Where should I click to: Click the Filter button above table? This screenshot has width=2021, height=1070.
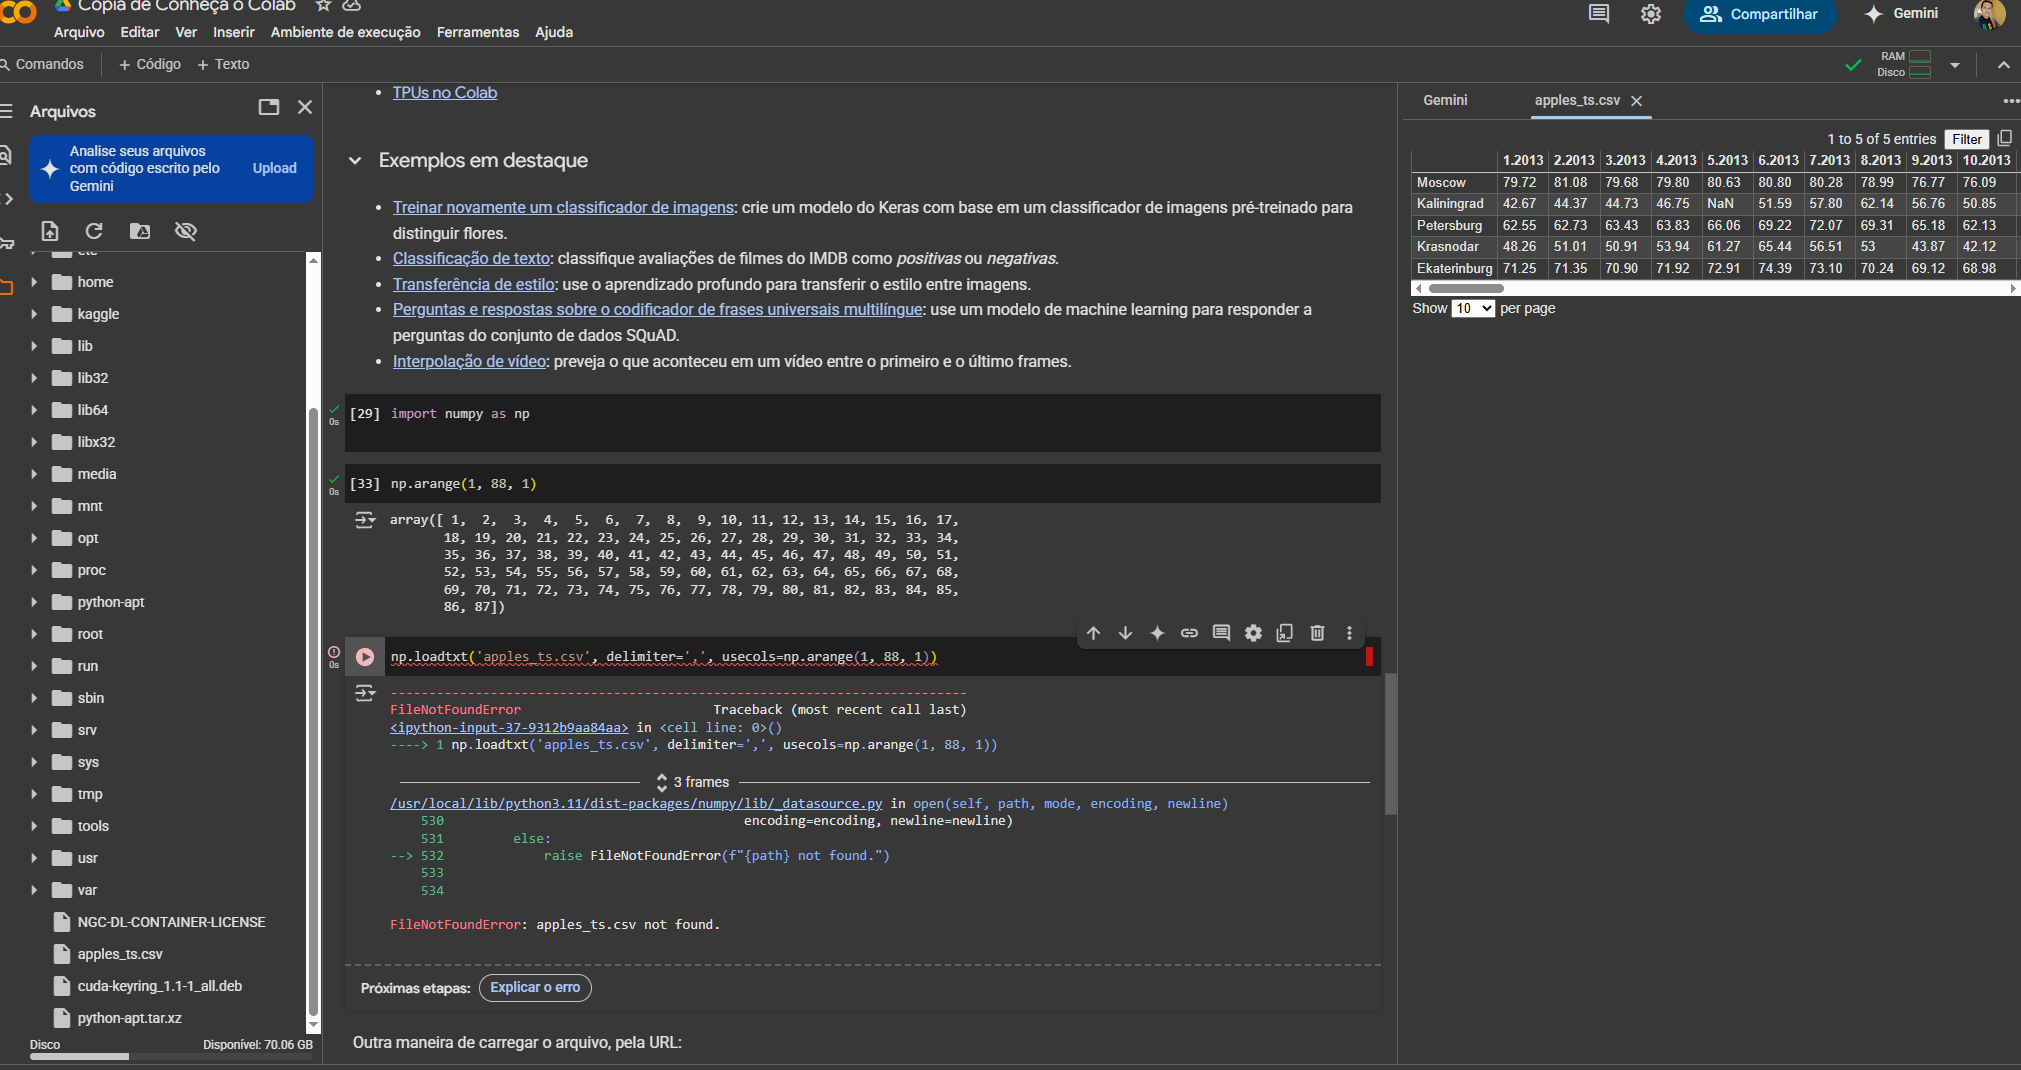(x=1967, y=139)
